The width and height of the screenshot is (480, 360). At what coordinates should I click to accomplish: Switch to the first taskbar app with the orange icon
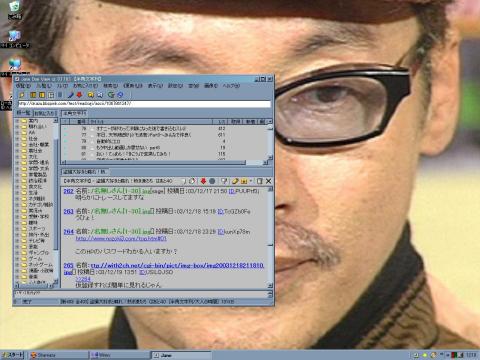(58, 355)
